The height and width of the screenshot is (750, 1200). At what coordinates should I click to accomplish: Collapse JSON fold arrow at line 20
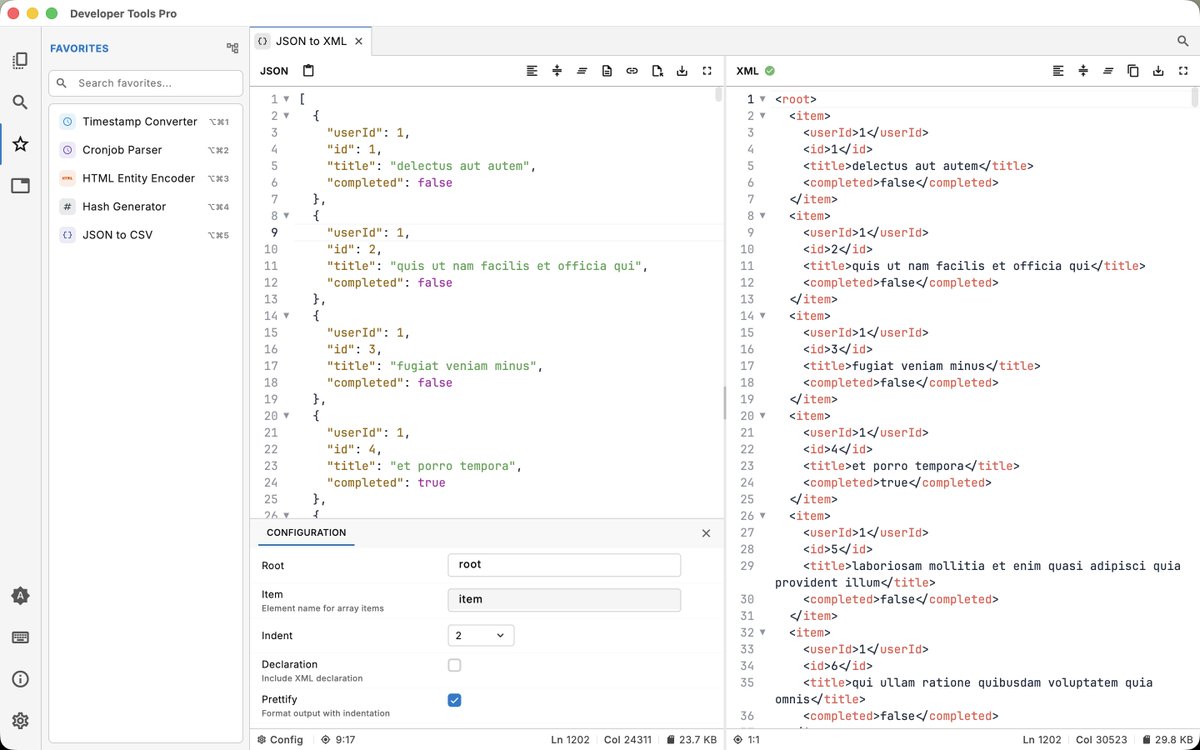(286, 416)
